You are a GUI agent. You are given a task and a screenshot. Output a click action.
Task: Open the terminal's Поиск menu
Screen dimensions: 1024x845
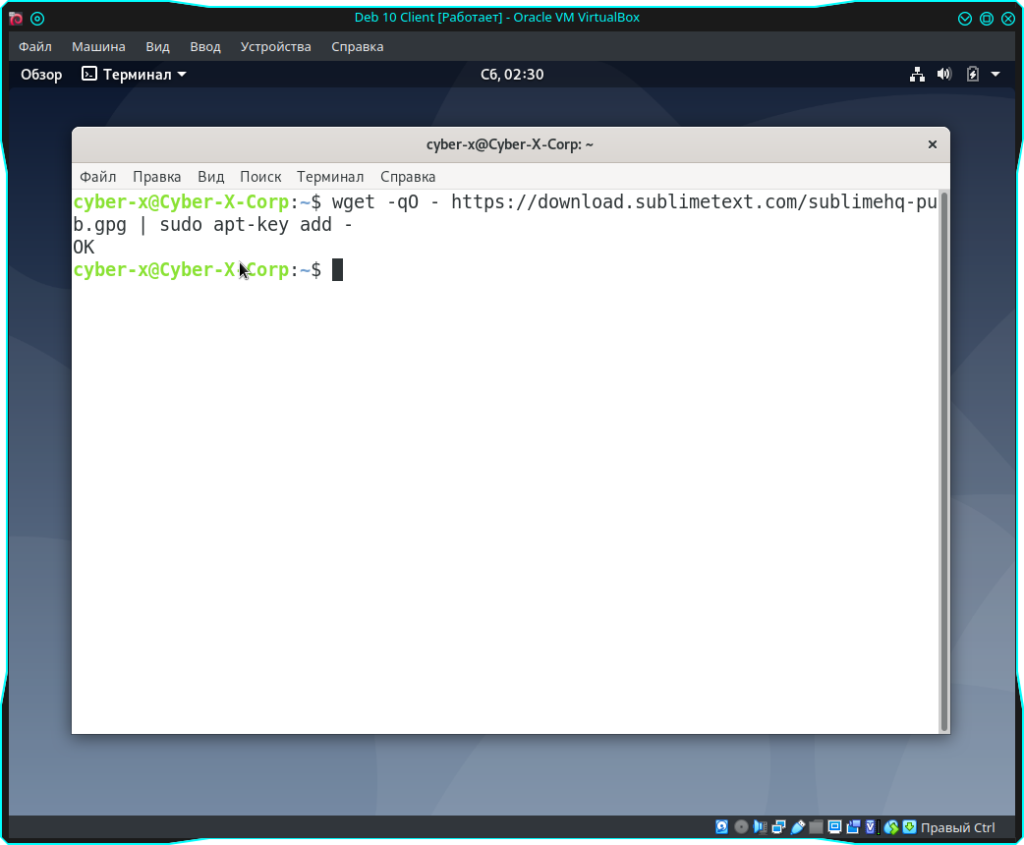pos(260,176)
